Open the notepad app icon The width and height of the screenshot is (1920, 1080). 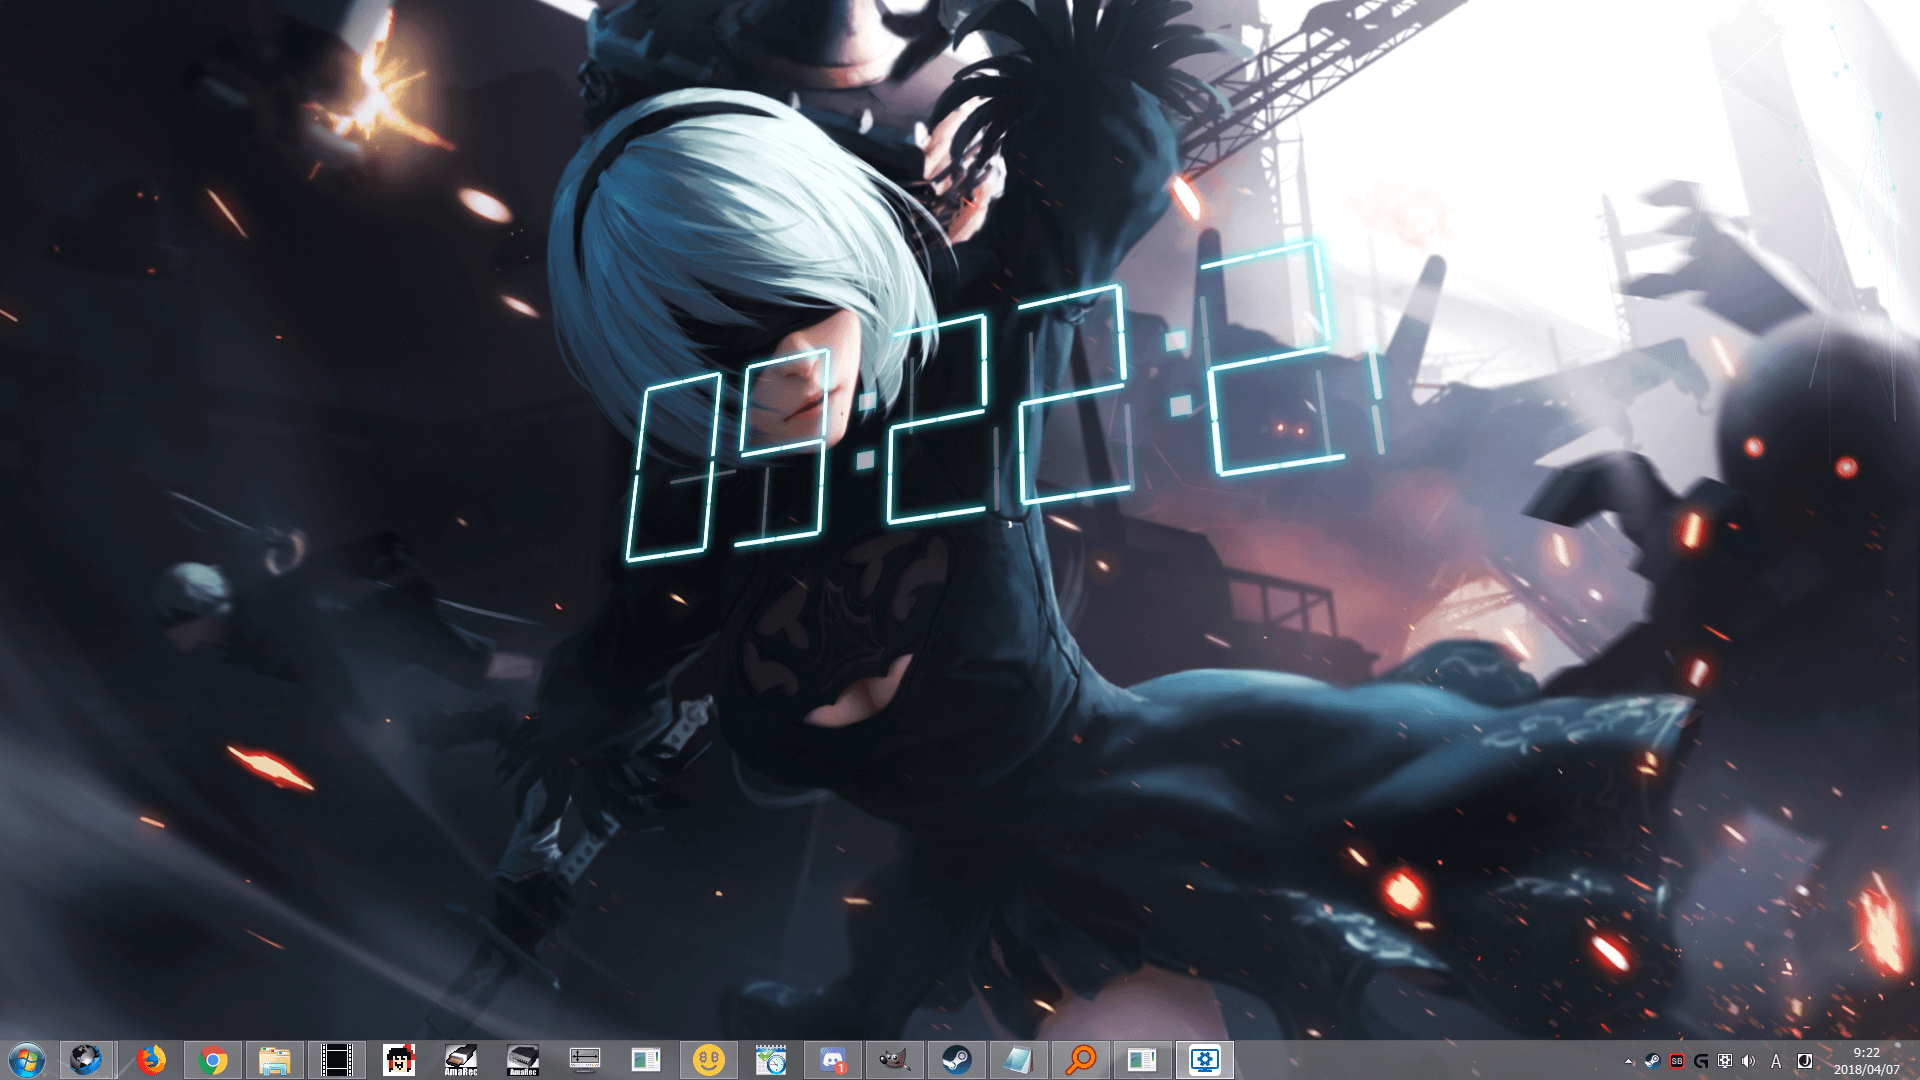point(1019,1060)
